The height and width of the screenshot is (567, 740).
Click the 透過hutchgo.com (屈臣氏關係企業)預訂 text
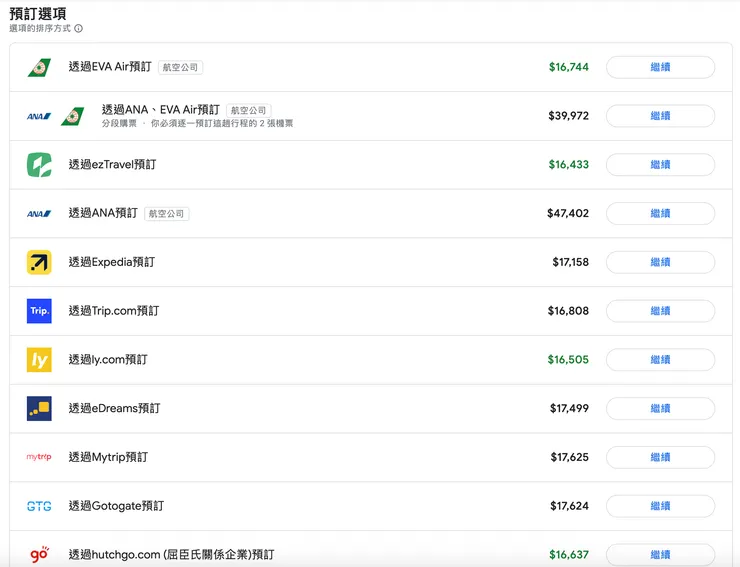pyautogui.click(x=171, y=554)
